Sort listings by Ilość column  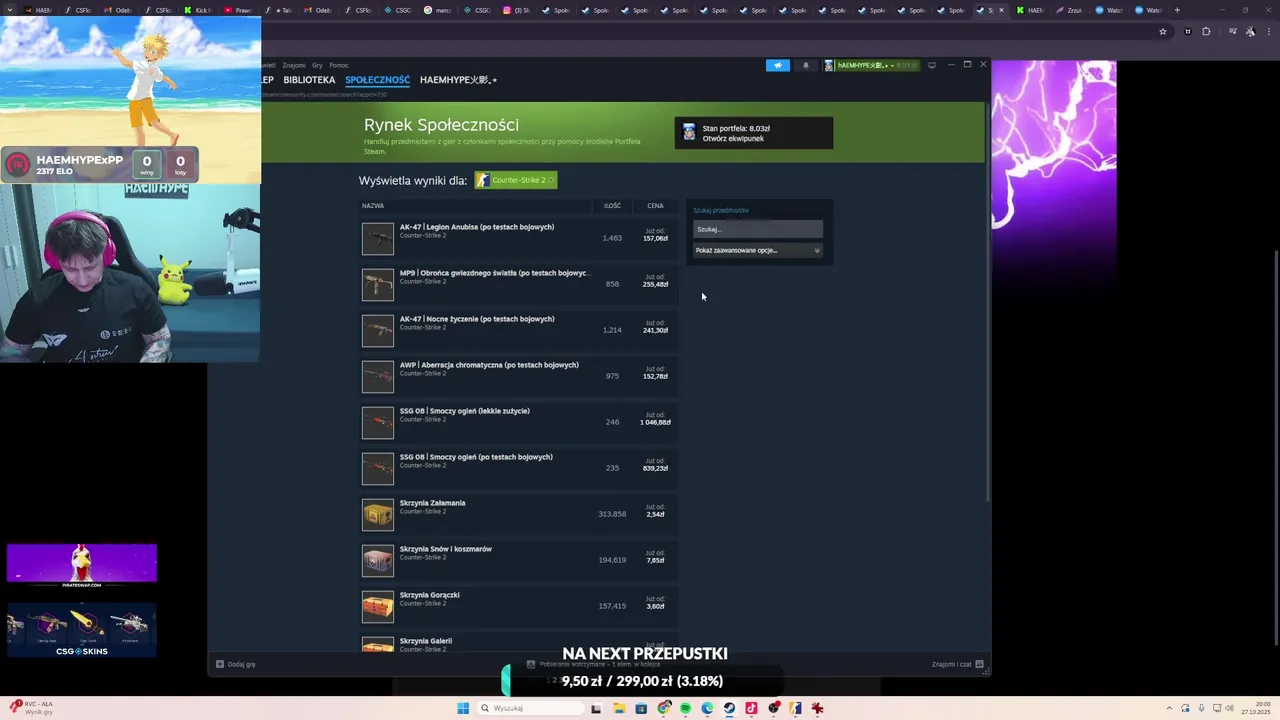point(612,206)
